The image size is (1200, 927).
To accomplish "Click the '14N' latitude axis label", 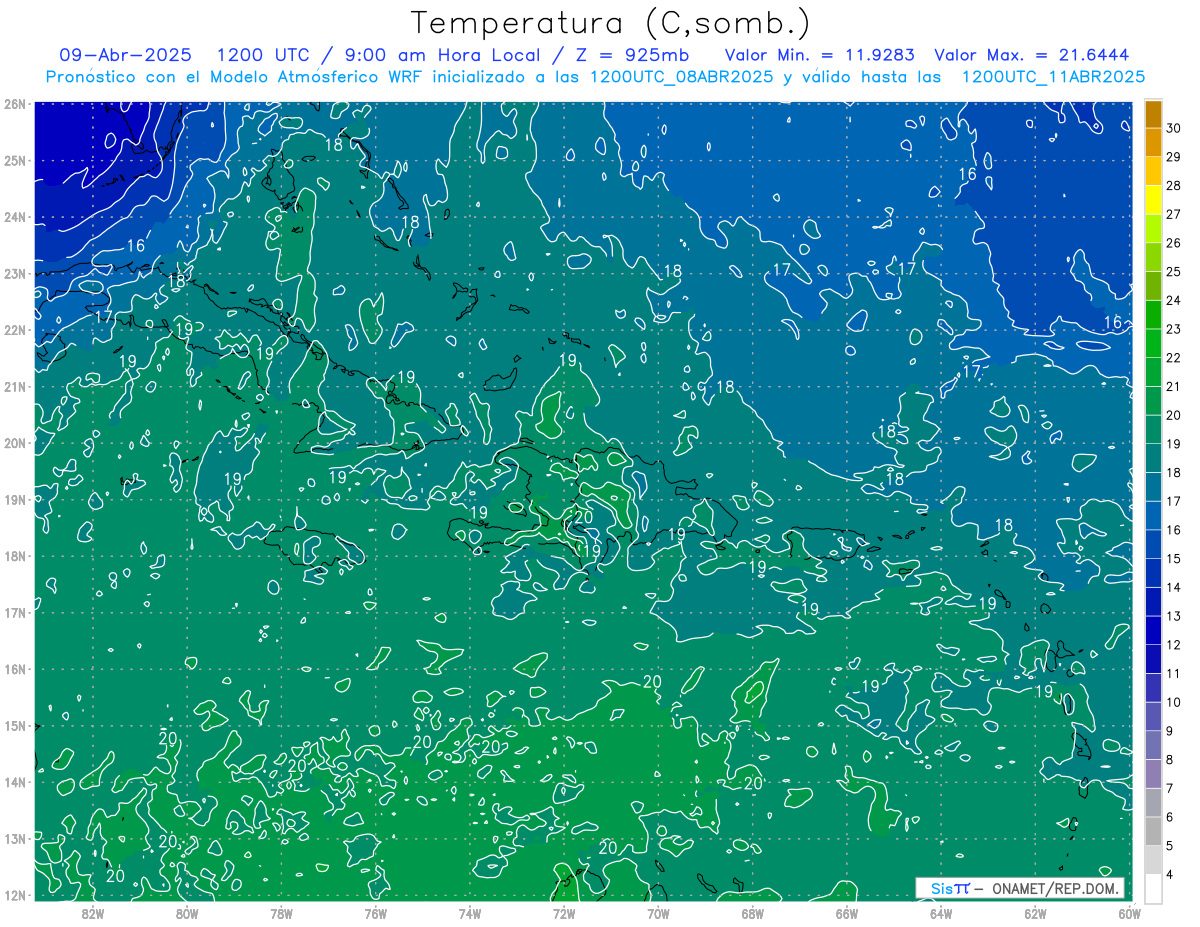I will (x=15, y=782).
